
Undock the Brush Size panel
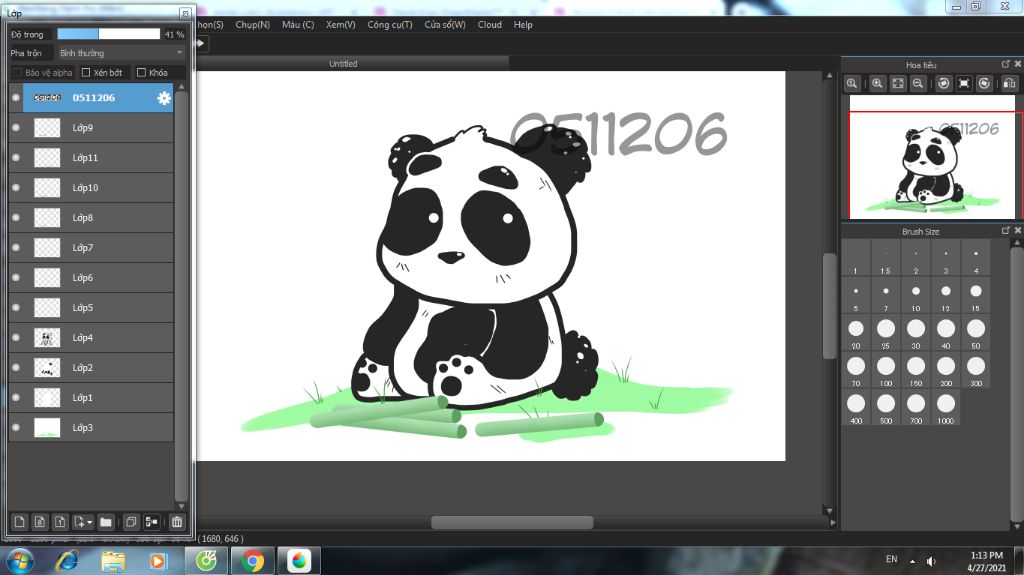[x=1006, y=231]
